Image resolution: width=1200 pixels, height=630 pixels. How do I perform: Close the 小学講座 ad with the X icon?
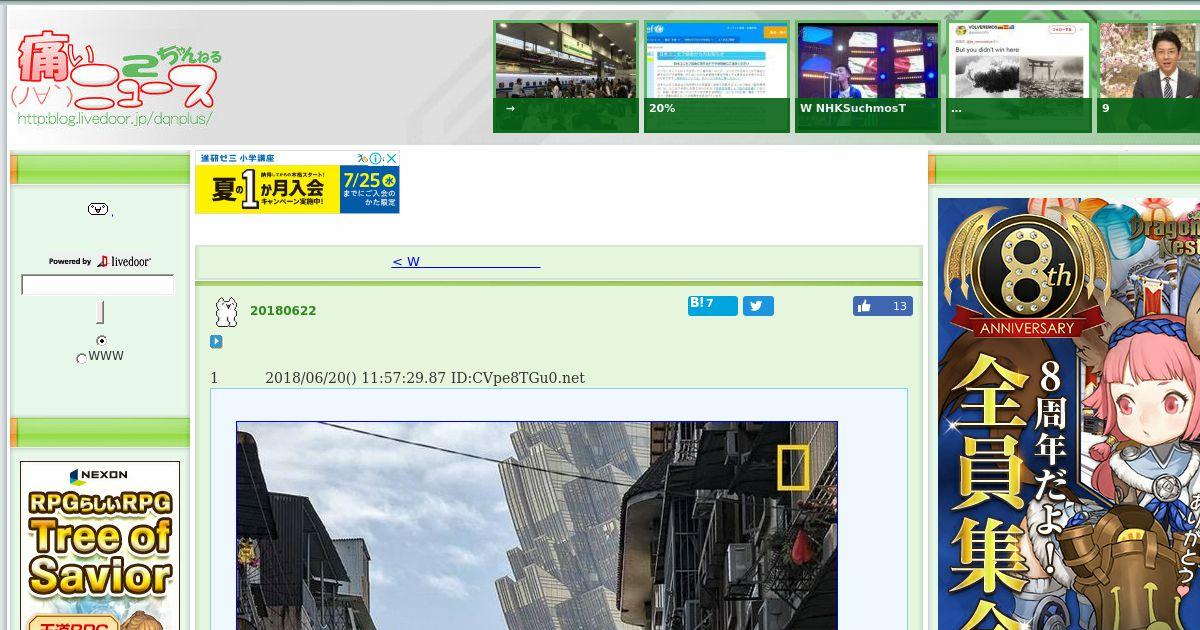coord(391,158)
